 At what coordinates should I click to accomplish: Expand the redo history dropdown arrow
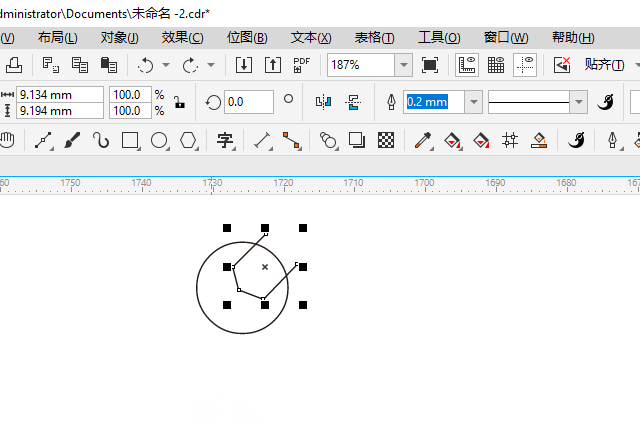[211, 65]
